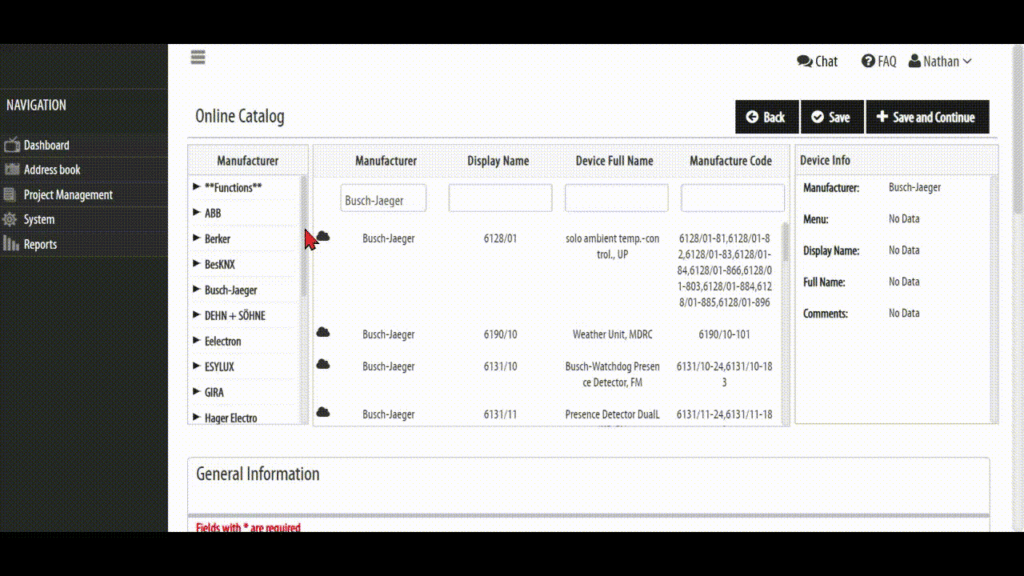Click the System gear icon

11,219
